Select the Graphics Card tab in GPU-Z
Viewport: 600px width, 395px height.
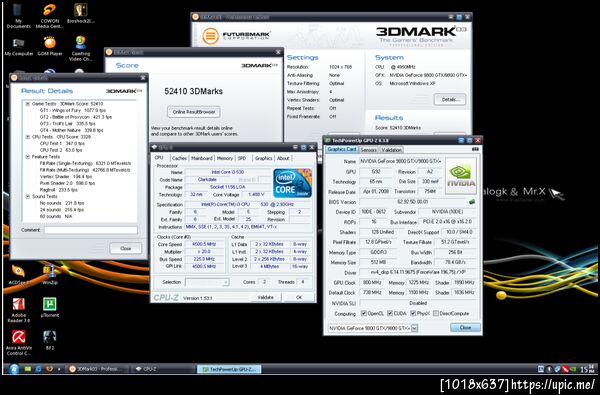[x=342, y=149]
